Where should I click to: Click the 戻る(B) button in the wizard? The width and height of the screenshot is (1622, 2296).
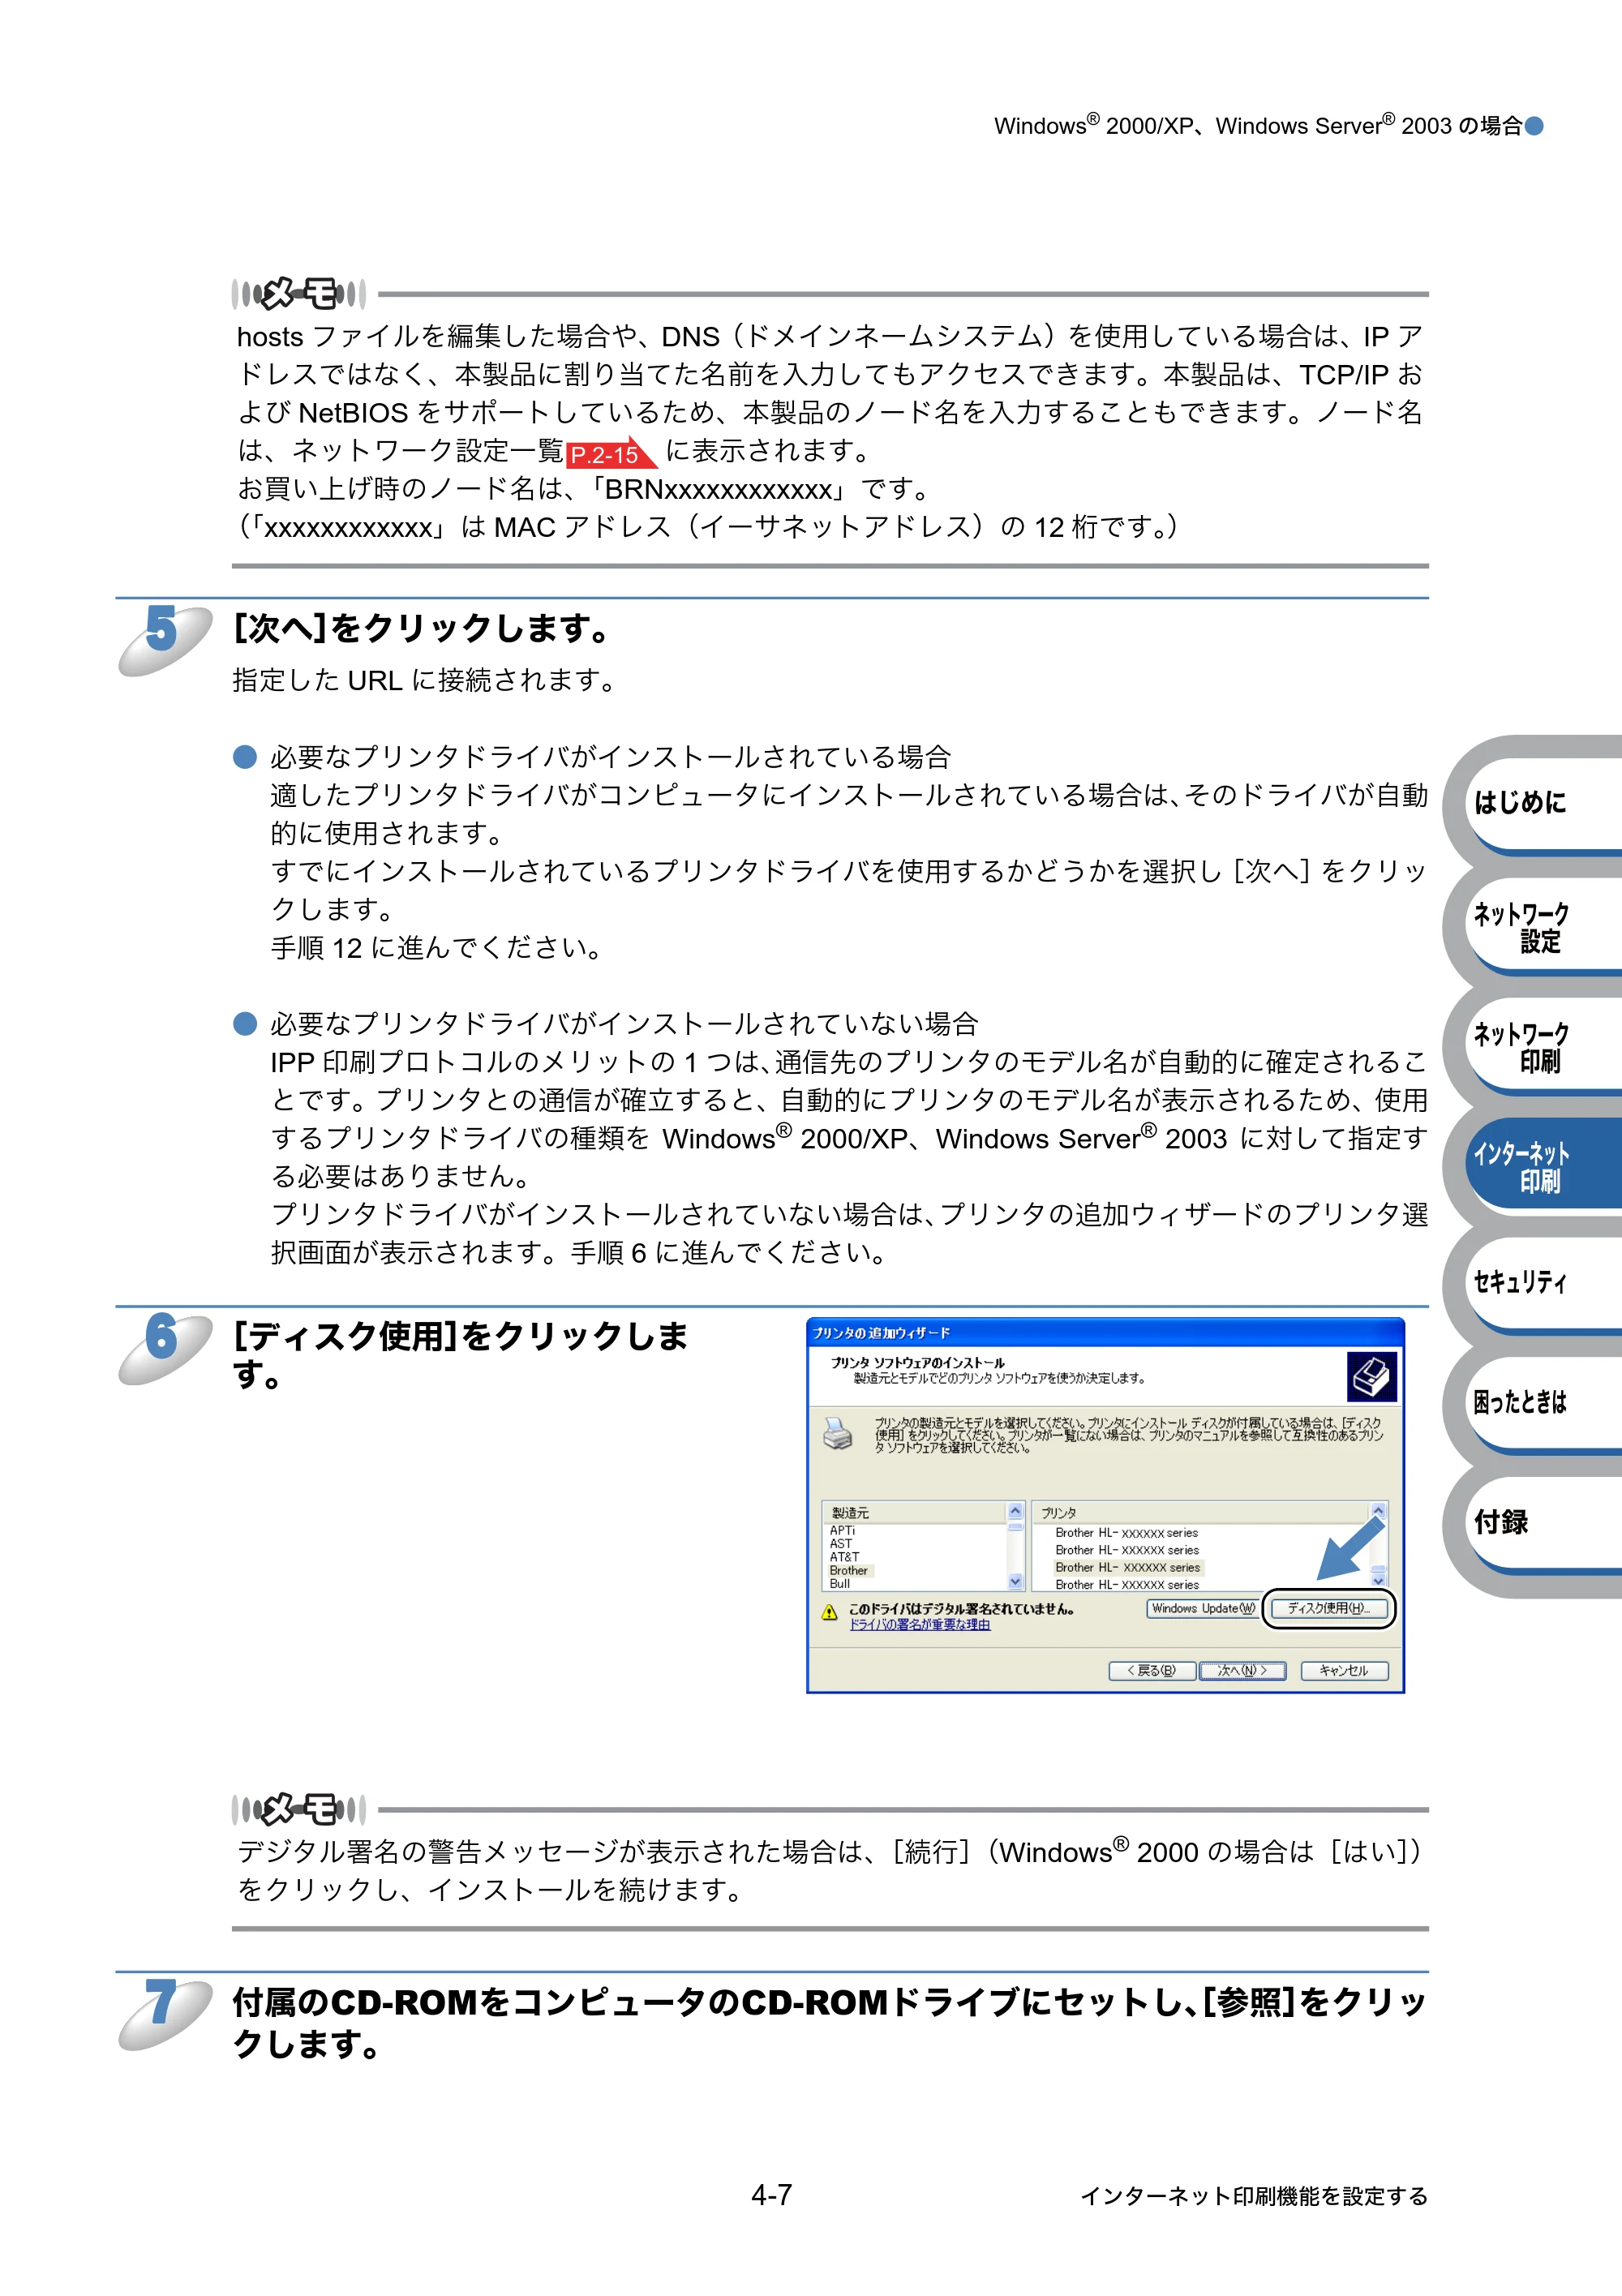click(x=1152, y=1670)
